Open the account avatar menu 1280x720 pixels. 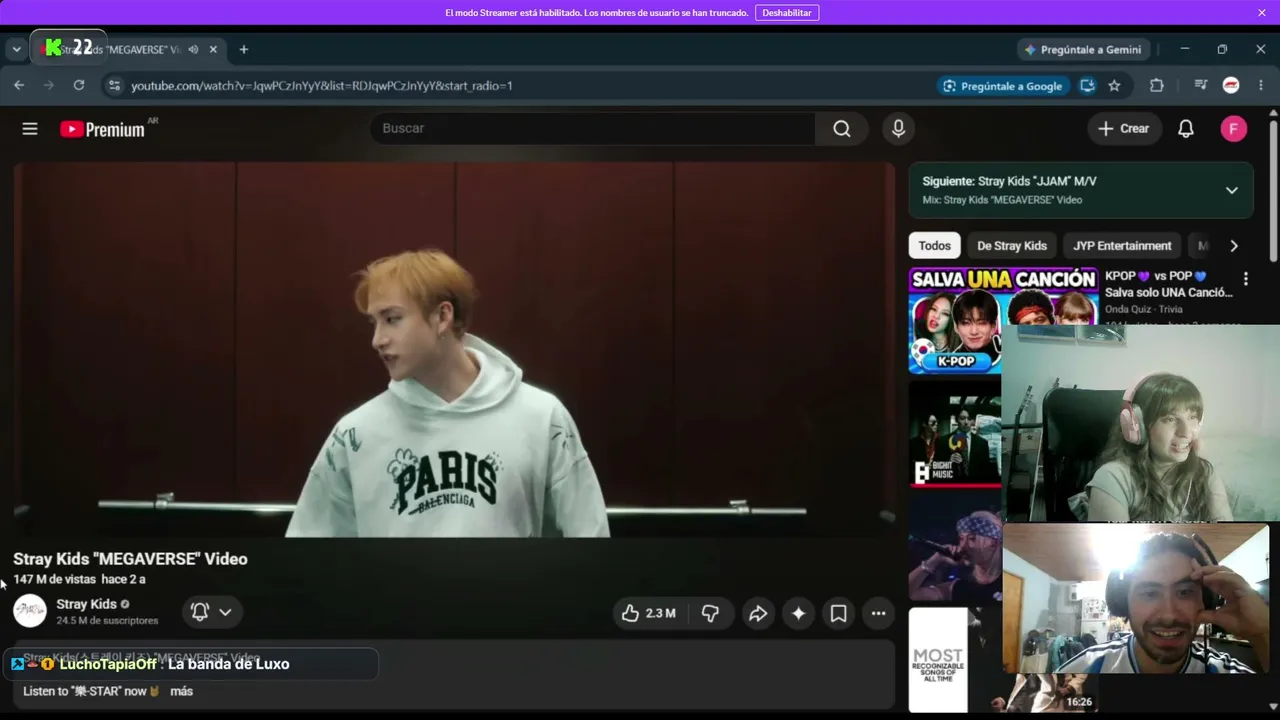tap(1233, 128)
